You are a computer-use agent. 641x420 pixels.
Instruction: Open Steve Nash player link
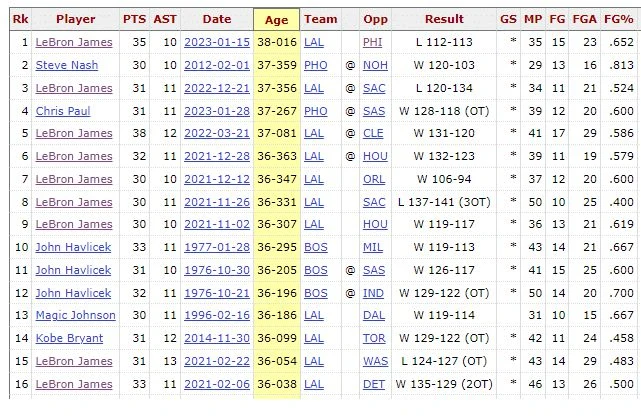(67, 65)
